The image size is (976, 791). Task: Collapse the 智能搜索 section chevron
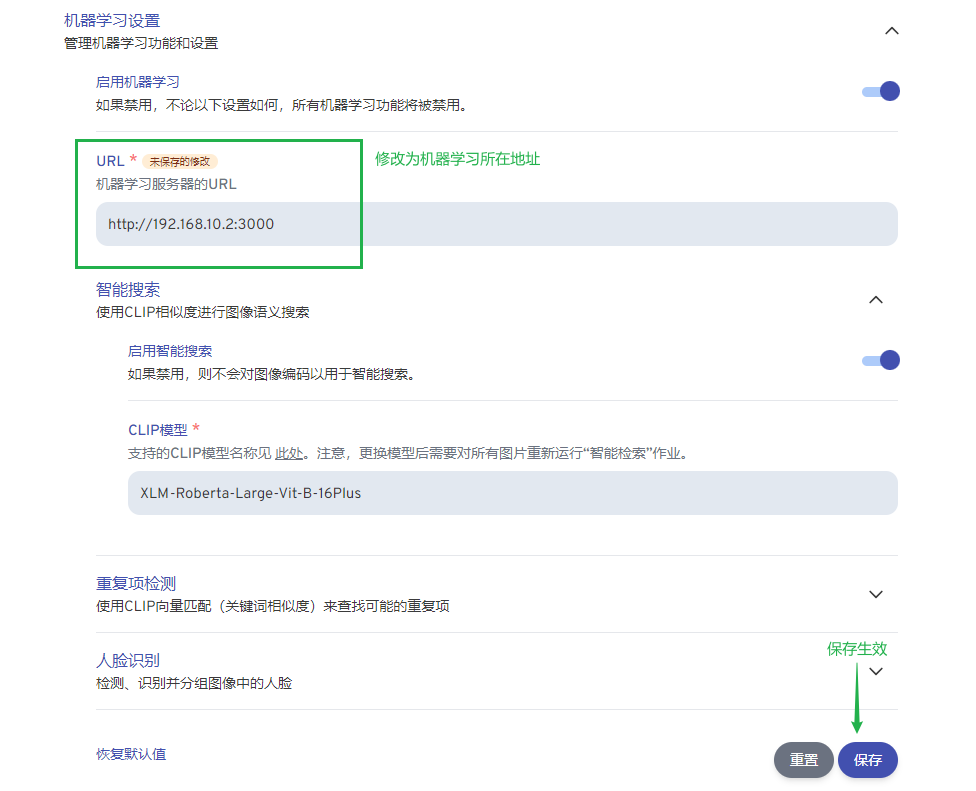pos(876,299)
